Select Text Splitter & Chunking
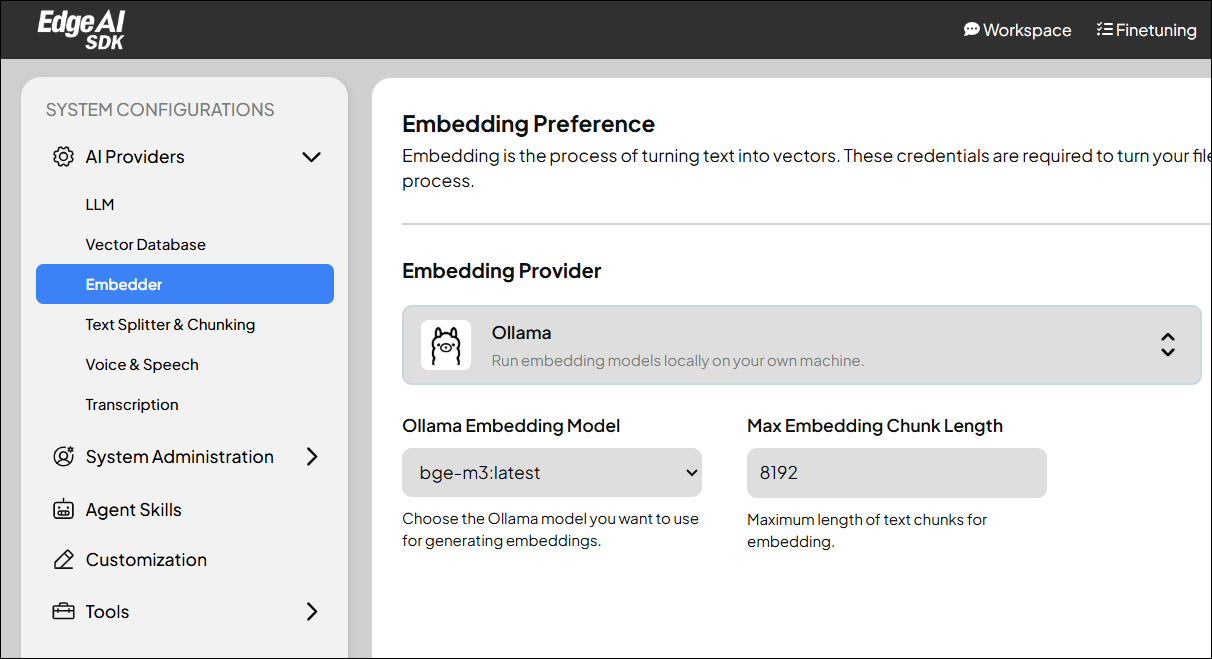This screenshot has height=659, width=1212. coord(170,324)
